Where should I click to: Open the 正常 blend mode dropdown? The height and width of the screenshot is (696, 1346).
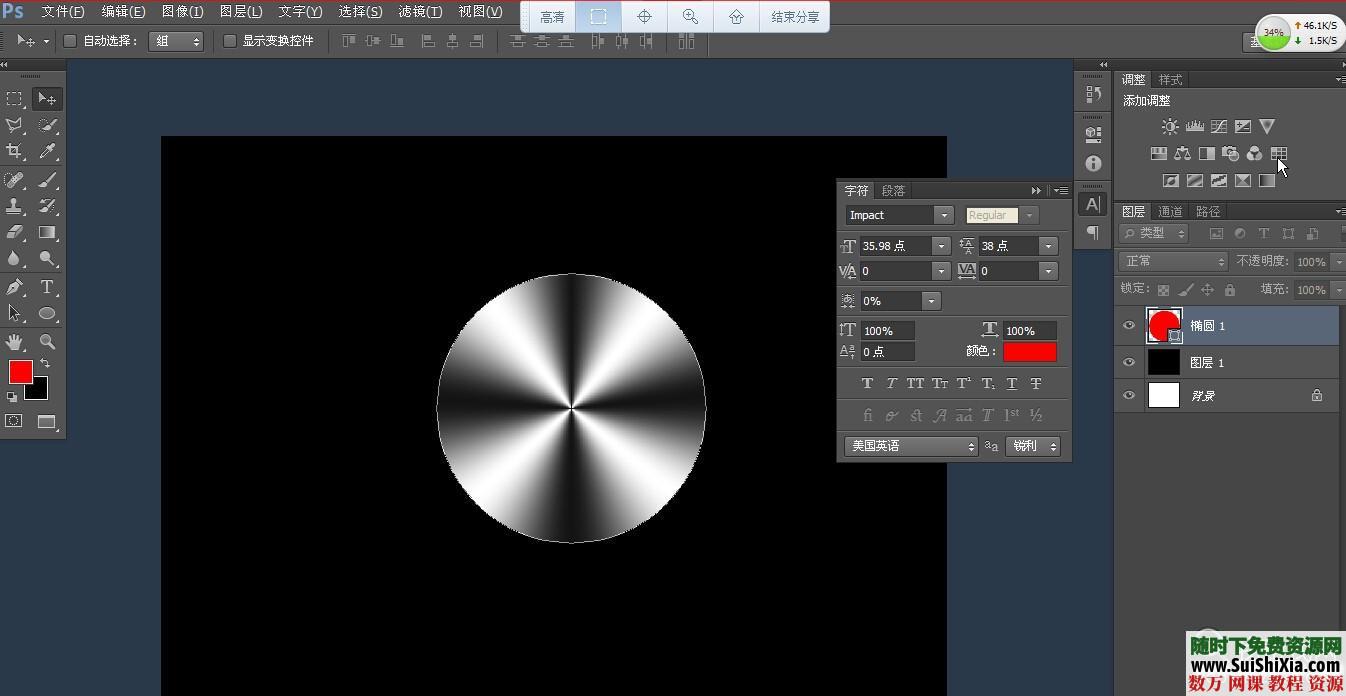[1172, 261]
